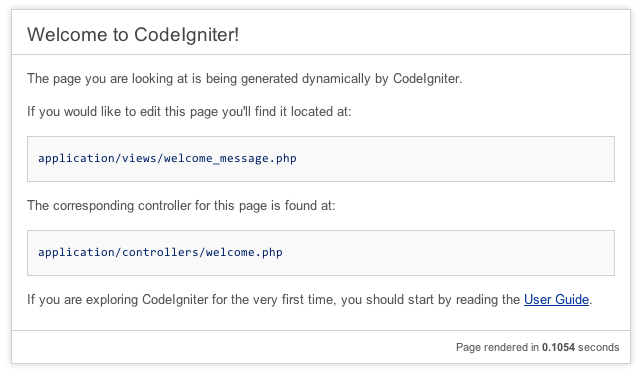The image size is (640, 378).
Task: Click 'controllers' in the second code path
Action: [160, 252]
